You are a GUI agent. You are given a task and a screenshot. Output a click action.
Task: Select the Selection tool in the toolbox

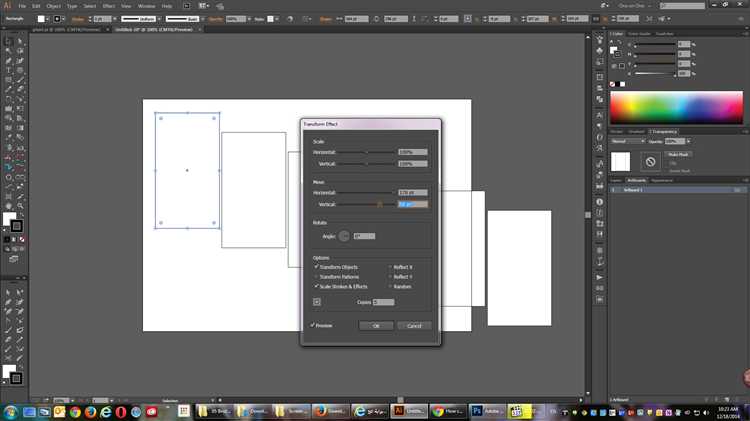[7, 41]
